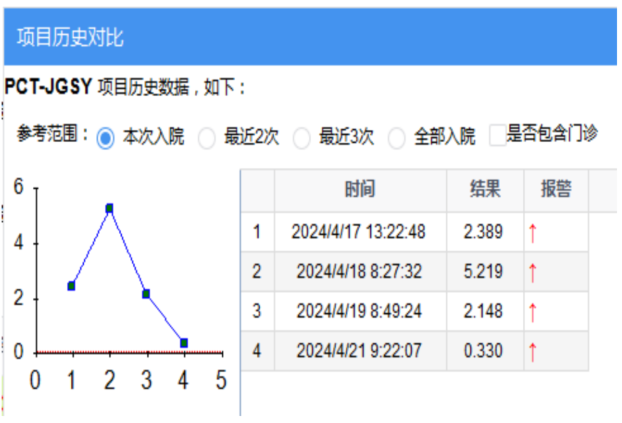Click the 报警 column header
Image resolution: width=622 pixels, height=423 pixels.
[556, 190]
